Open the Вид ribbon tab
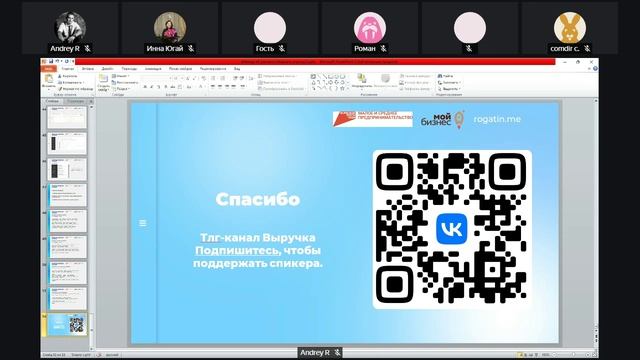Screen dimensions: 640x360 click(x=237, y=69)
